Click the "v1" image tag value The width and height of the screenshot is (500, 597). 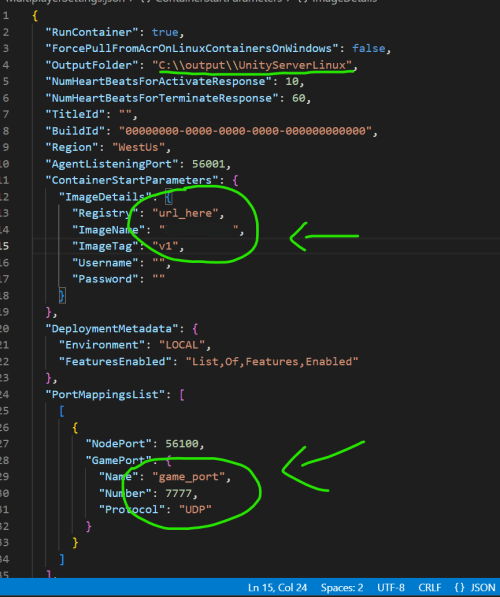click(165, 246)
